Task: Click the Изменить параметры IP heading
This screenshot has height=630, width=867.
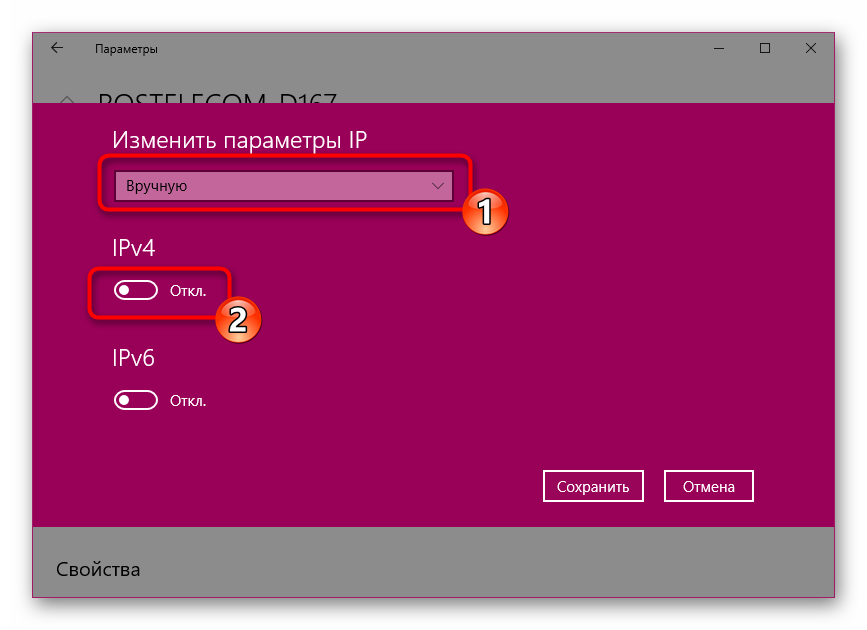Action: [239, 140]
